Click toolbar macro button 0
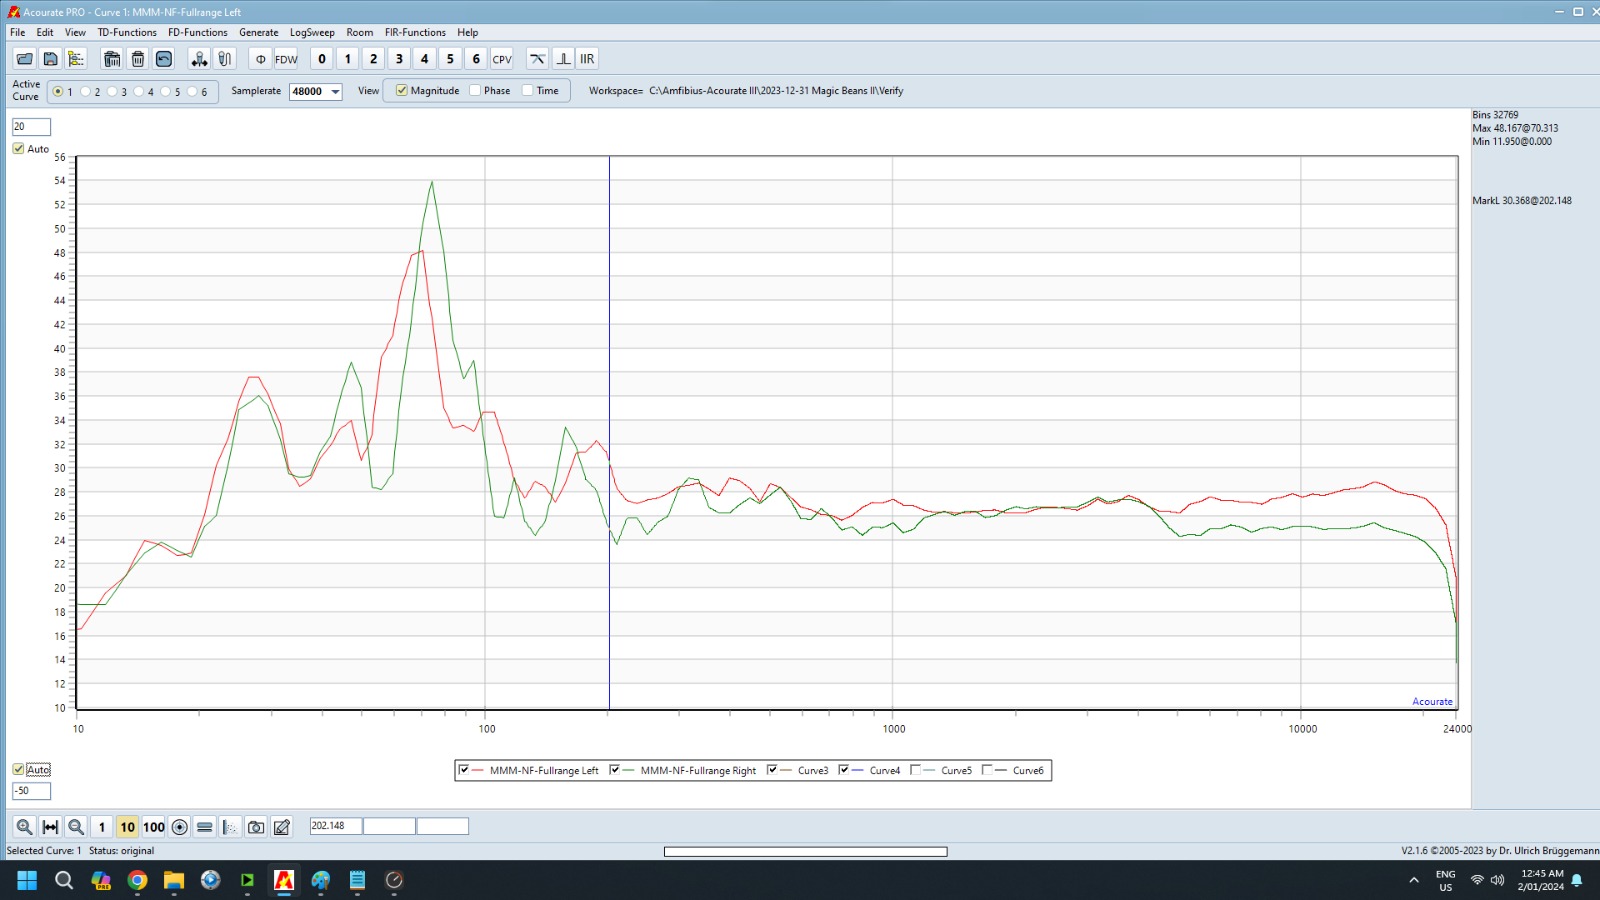Screen dimensions: 1600x900 322,59
